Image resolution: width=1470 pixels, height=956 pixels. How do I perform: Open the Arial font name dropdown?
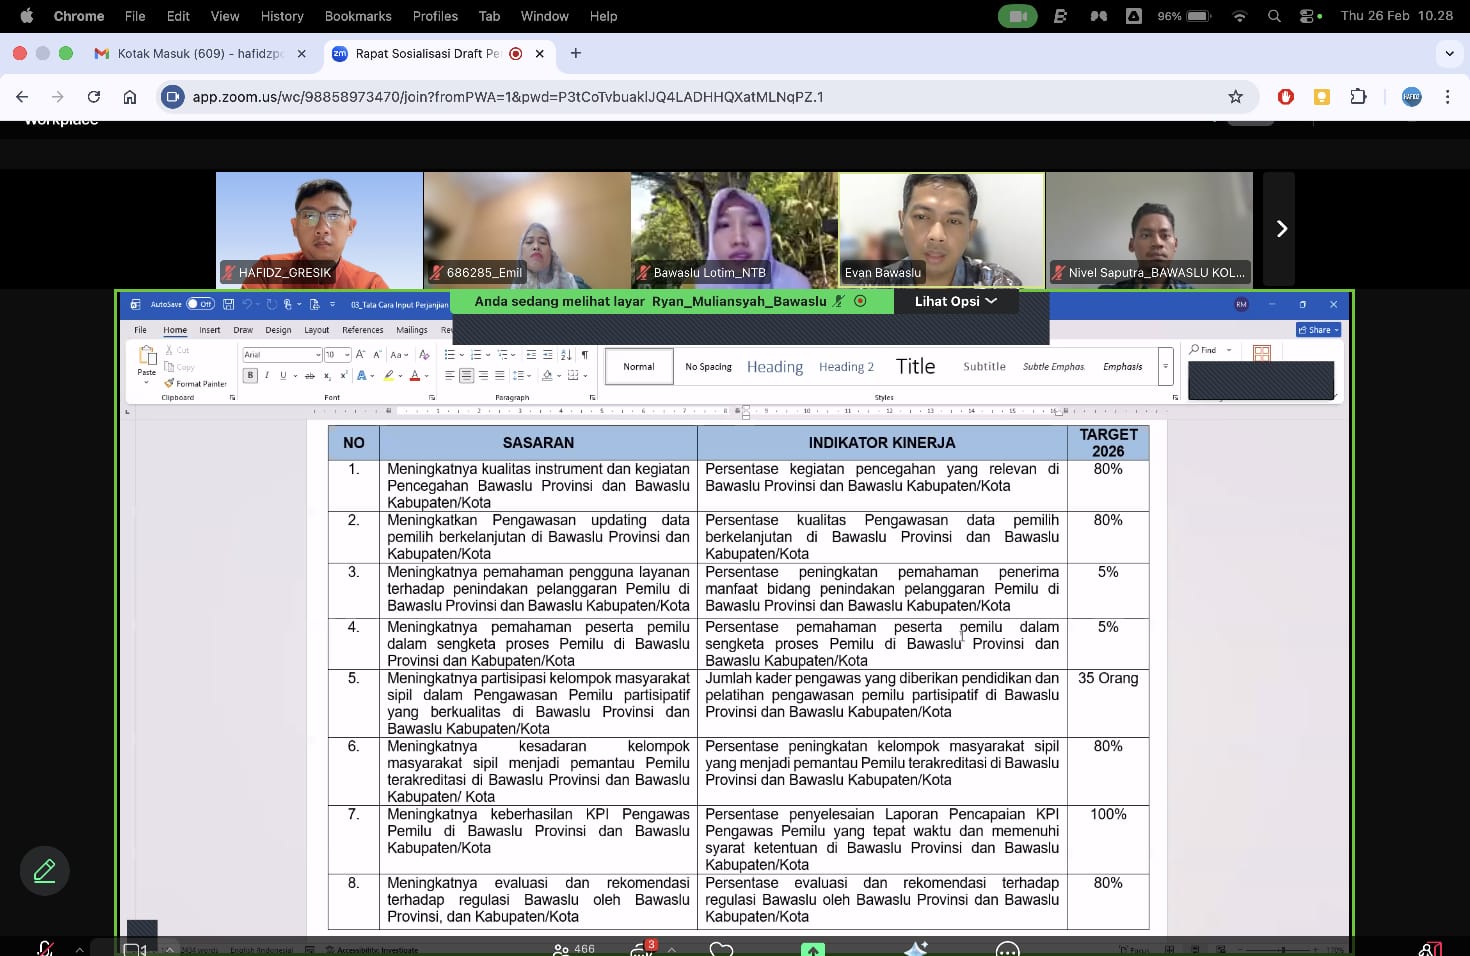click(x=318, y=355)
